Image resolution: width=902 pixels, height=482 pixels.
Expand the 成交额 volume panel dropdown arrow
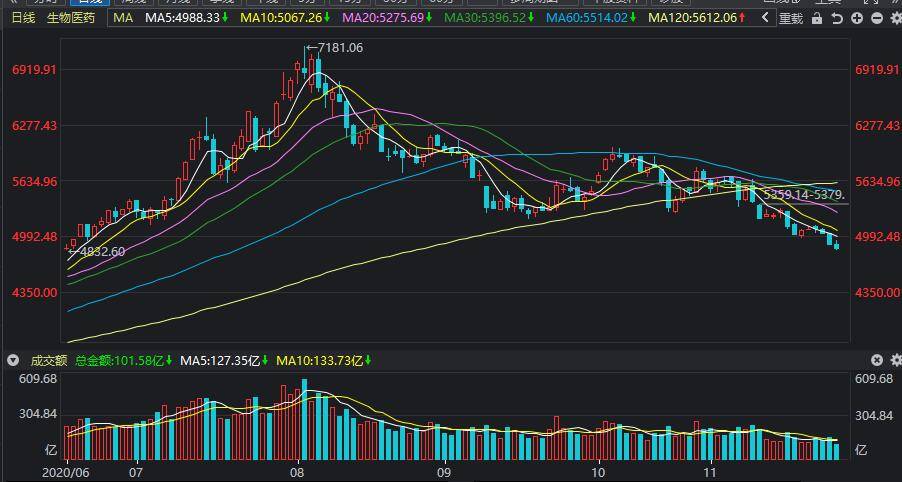pos(14,360)
